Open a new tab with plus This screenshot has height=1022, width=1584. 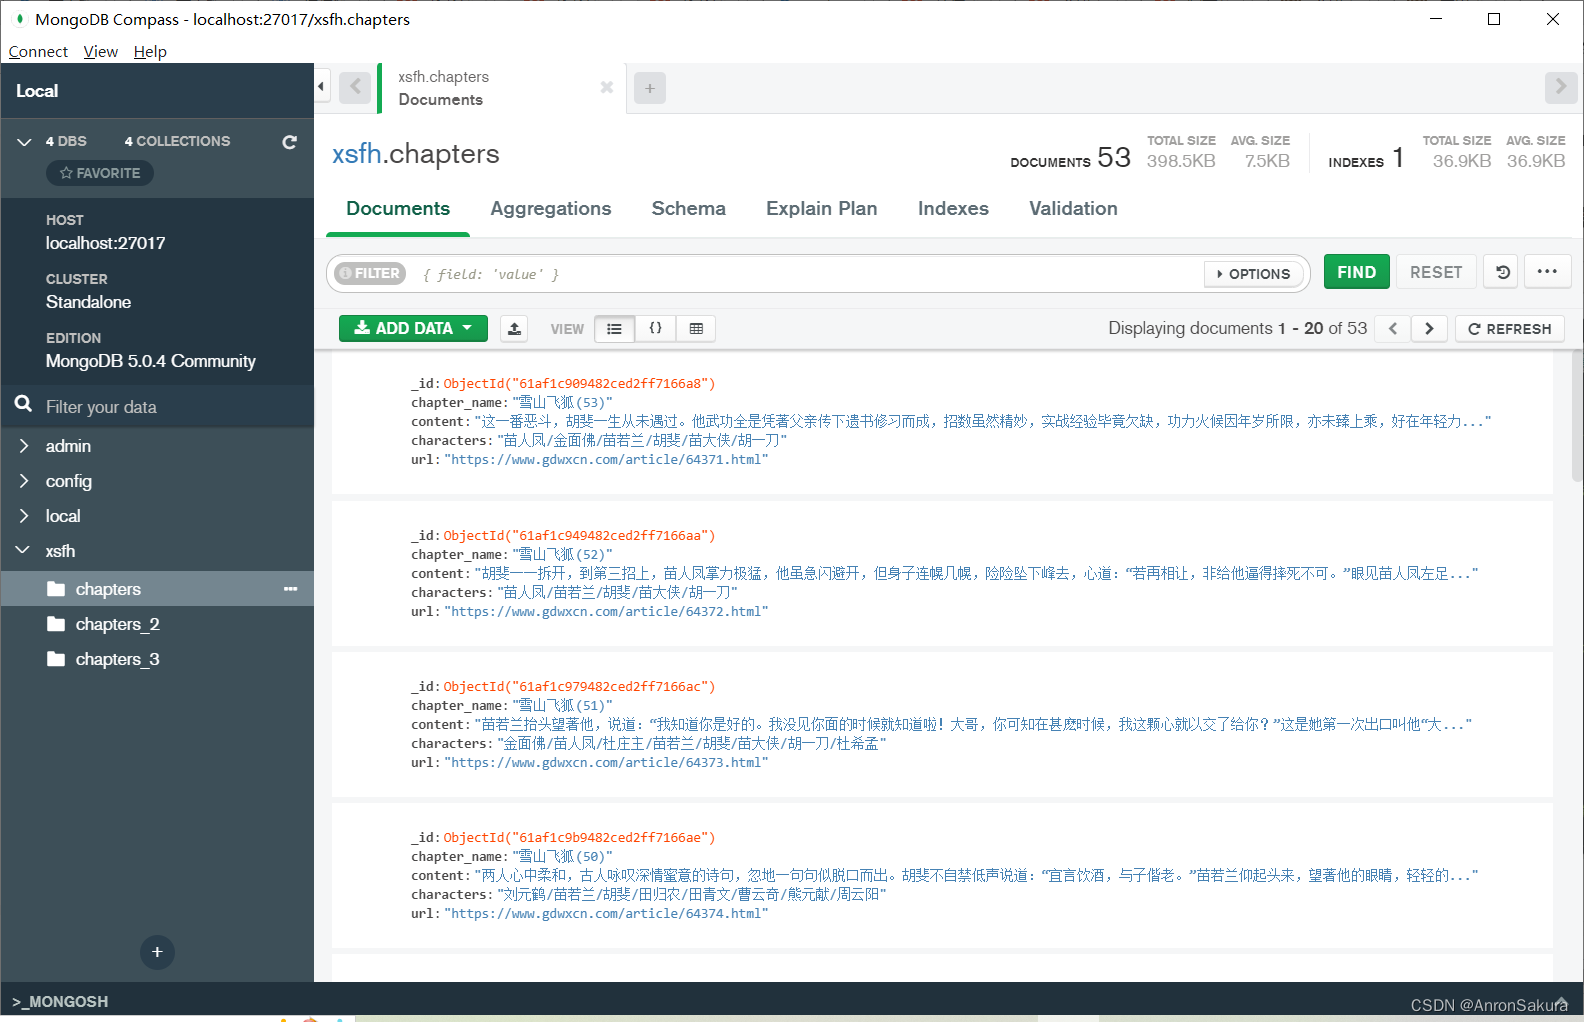click(x=650, y=88)
